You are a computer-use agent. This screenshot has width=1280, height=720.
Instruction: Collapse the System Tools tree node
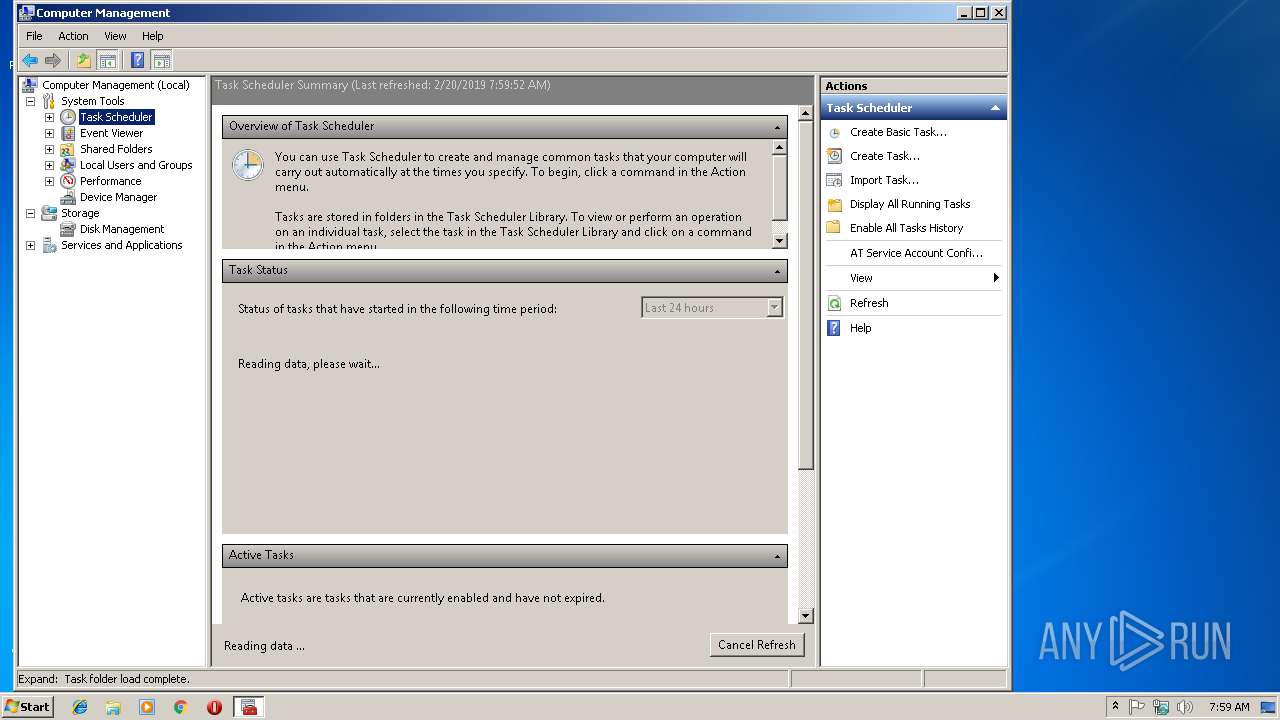coord(30,101)
